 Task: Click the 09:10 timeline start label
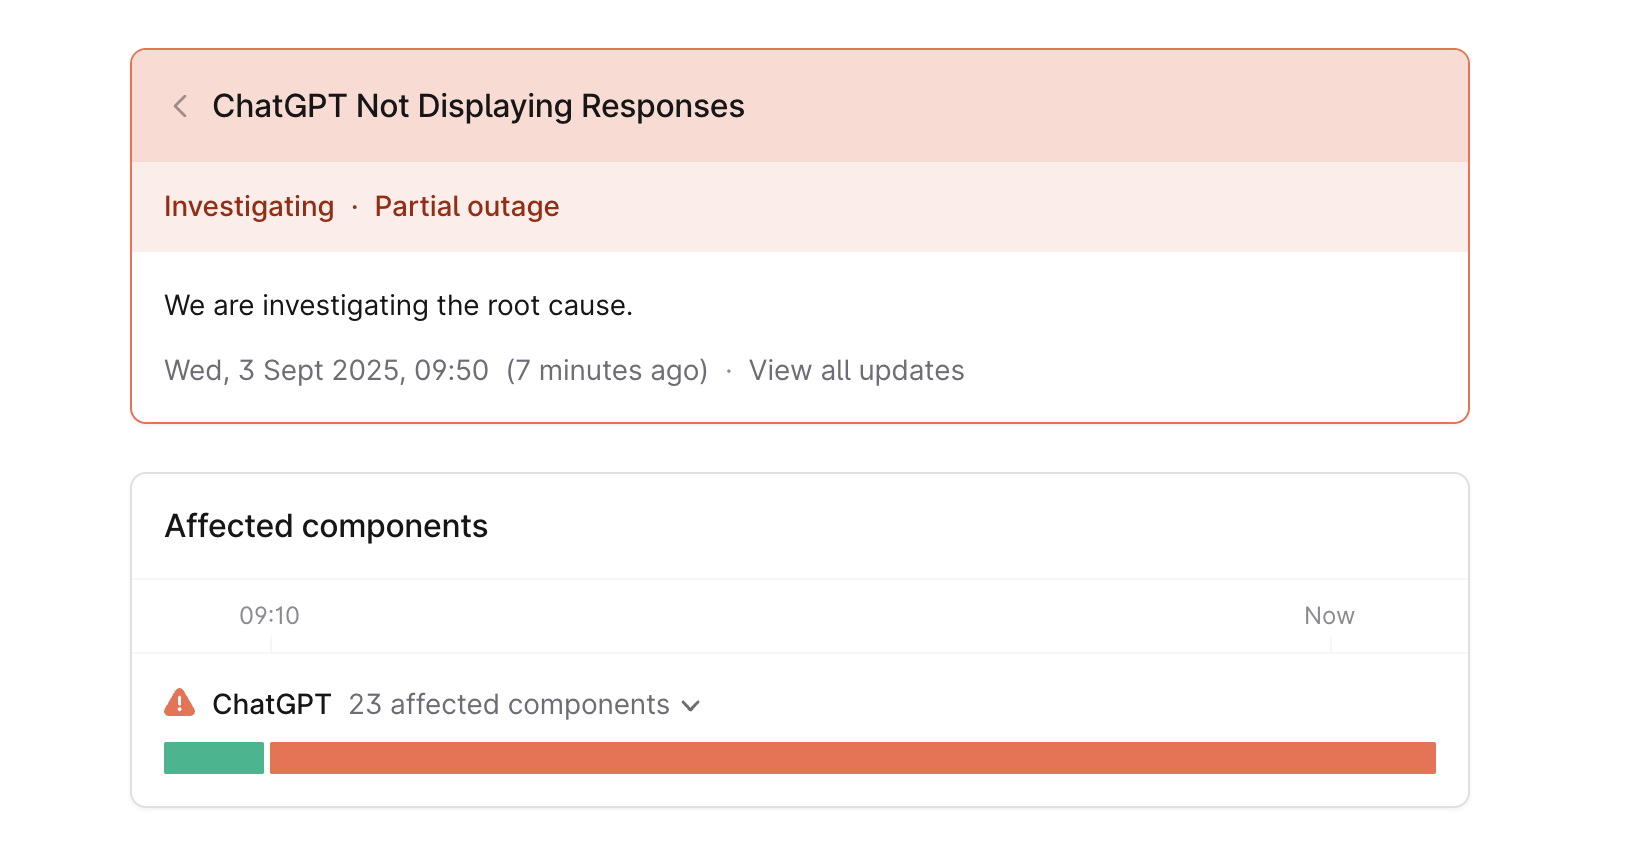pyautogui.click(x=269, y=616)
